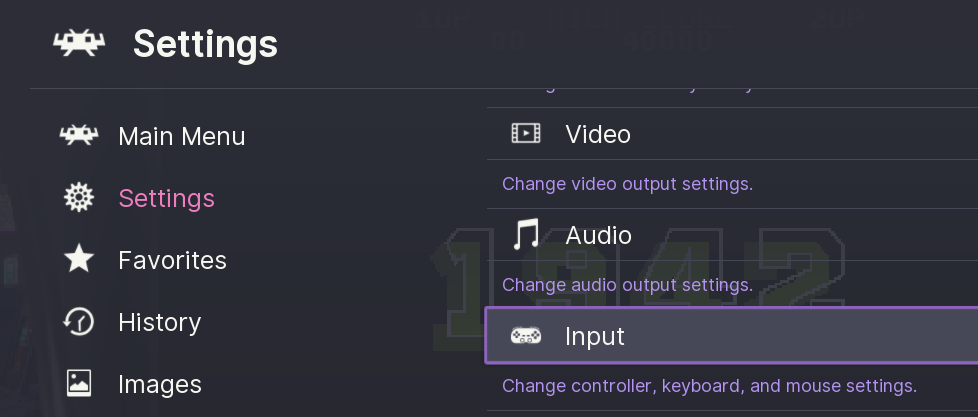
Task: Click the Images picture icon
Action: (78, 384)
